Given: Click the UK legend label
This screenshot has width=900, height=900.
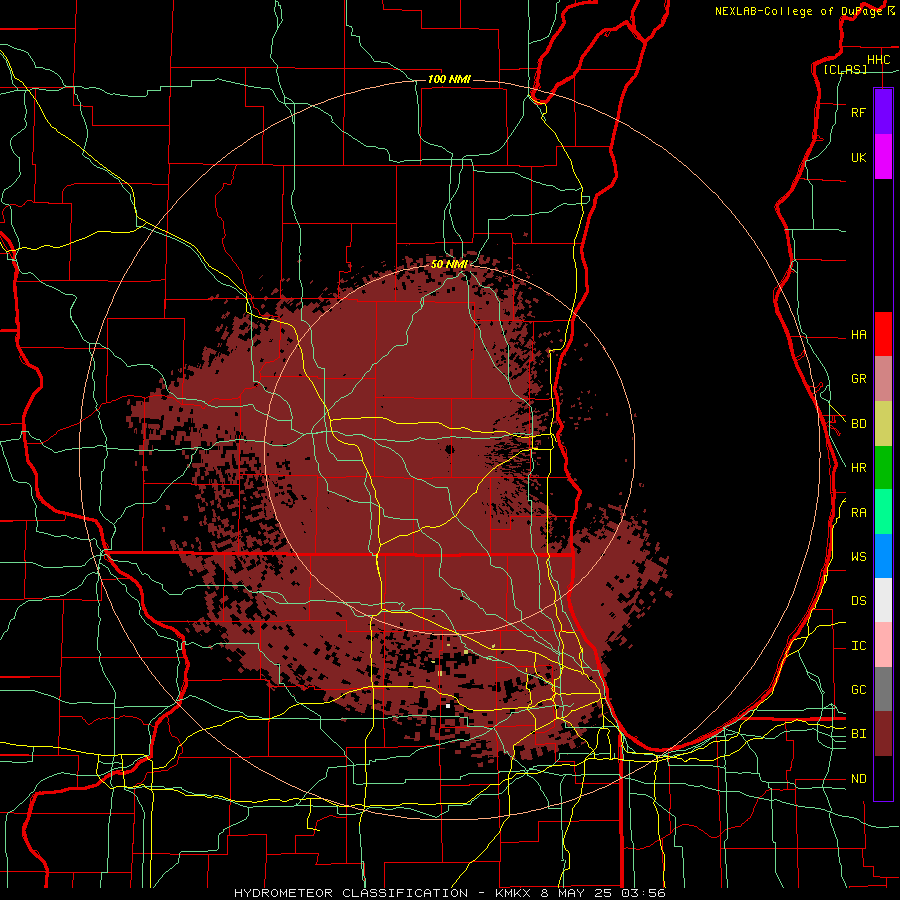Looking at the screenshot, I should (x=858, y=157).
